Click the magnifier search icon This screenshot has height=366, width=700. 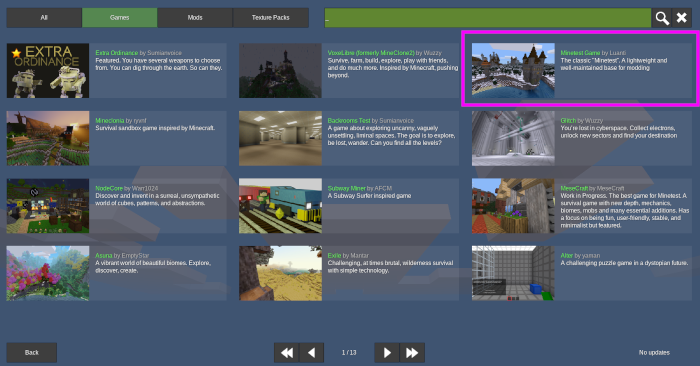pyautogui.click(x=662, y=18)
